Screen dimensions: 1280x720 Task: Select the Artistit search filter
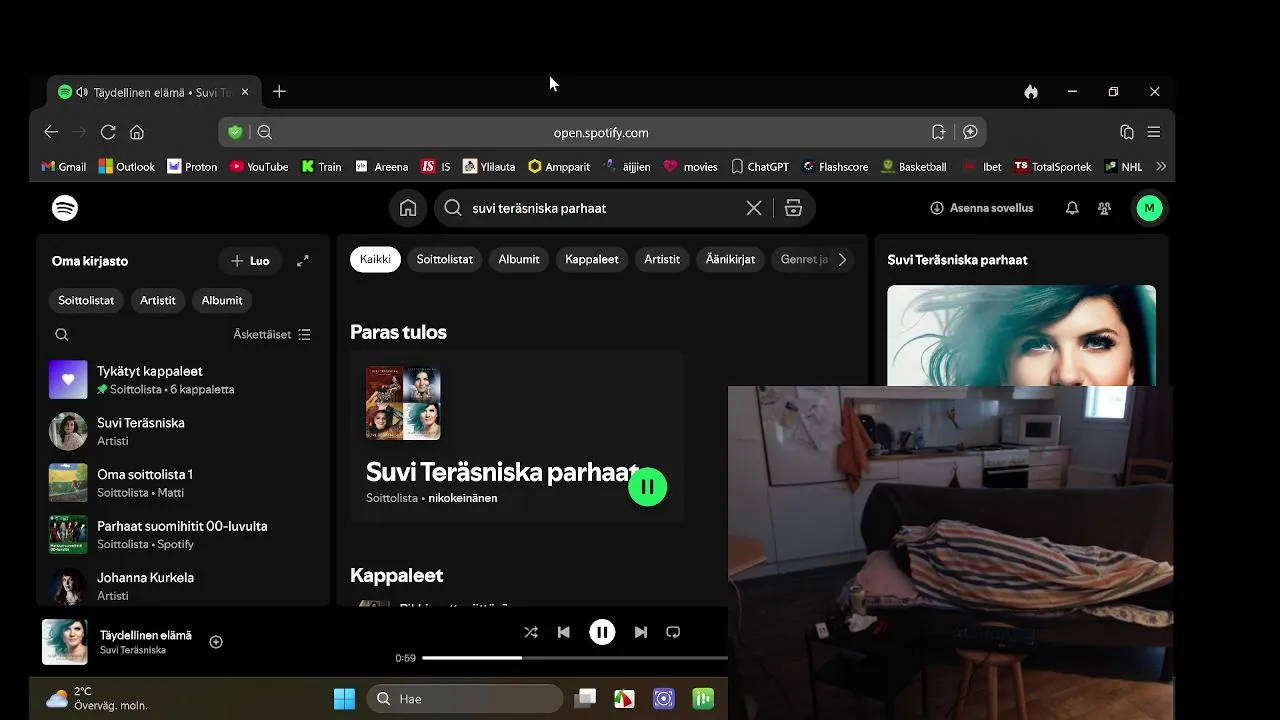coord(662,259)
